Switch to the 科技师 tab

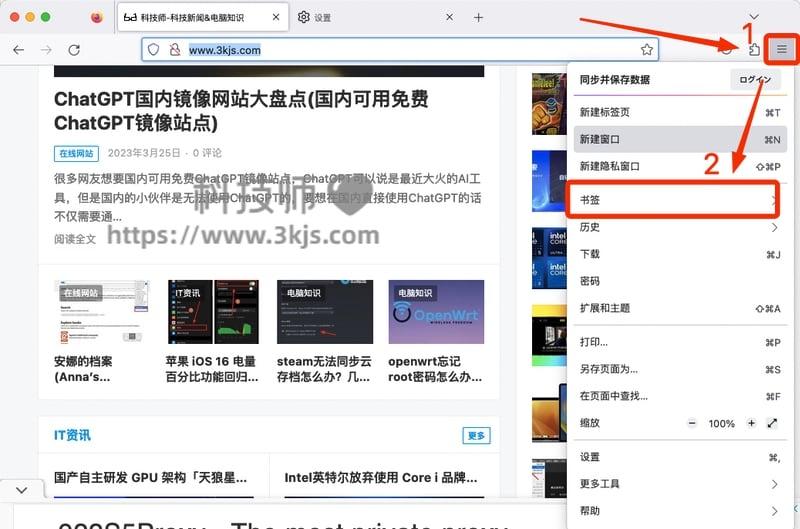point(203,17)
